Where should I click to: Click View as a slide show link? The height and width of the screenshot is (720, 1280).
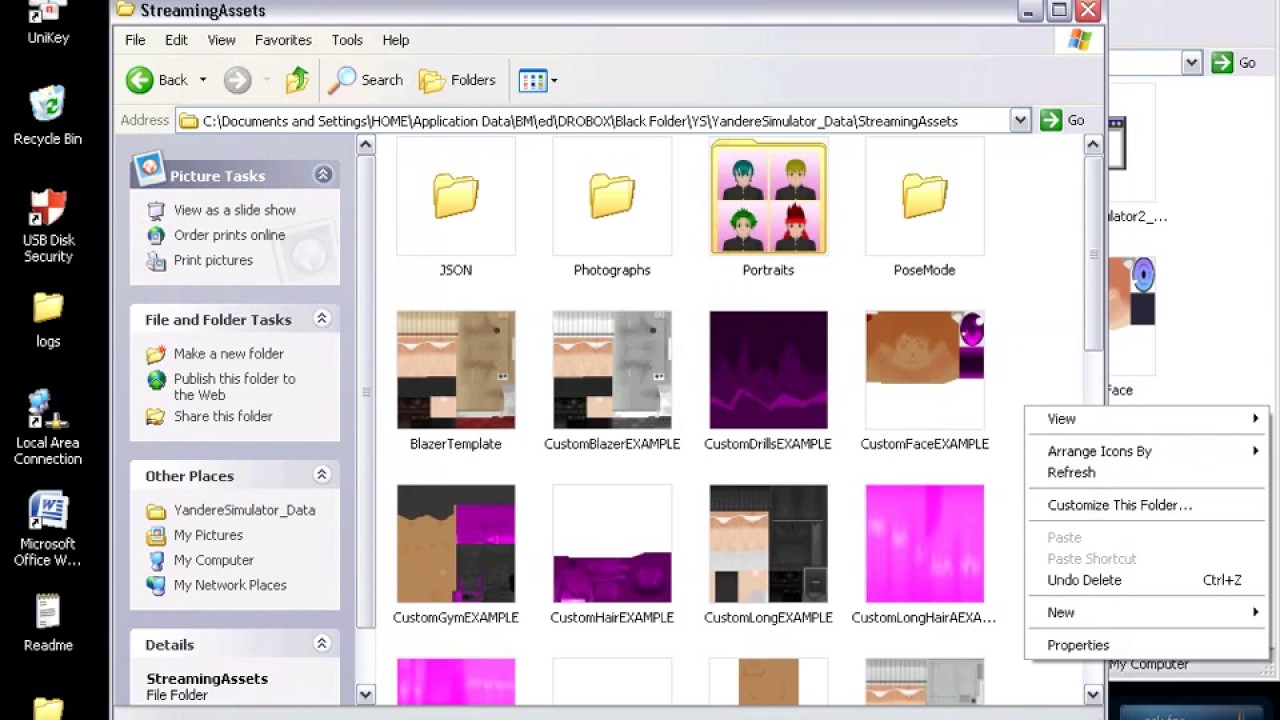234,210
